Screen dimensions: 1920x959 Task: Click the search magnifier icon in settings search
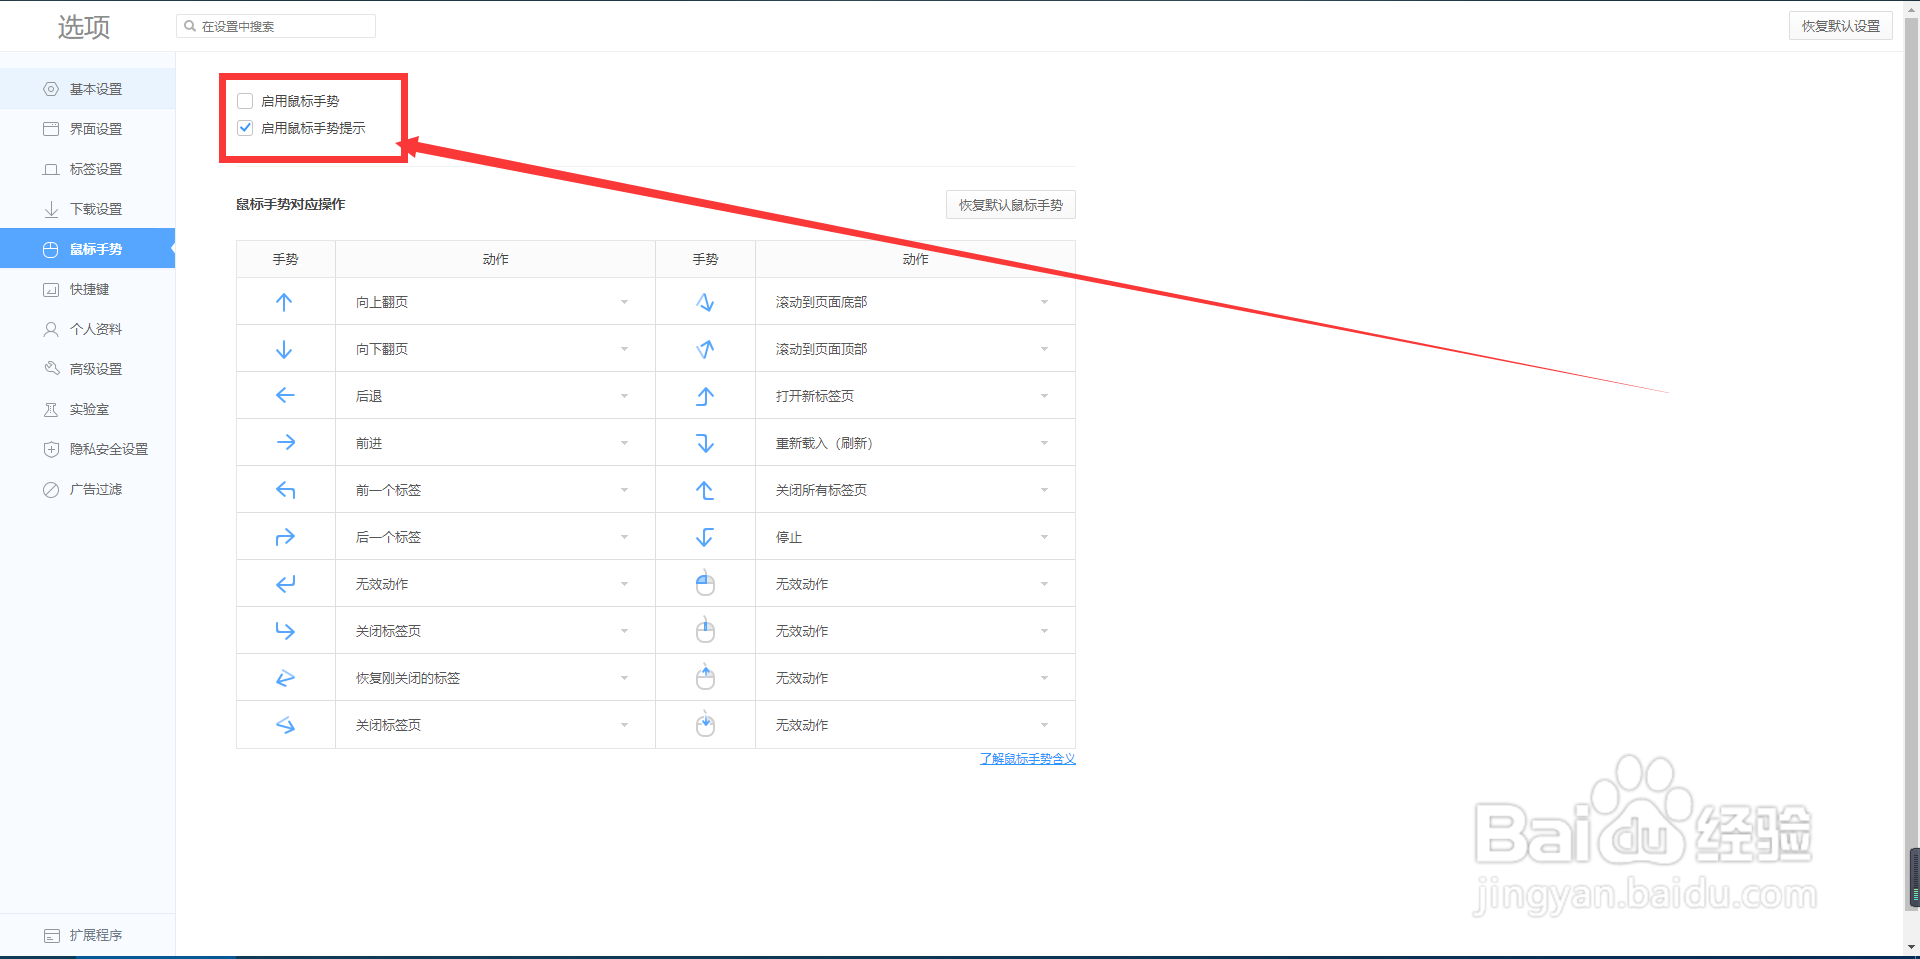pos(190,26)
